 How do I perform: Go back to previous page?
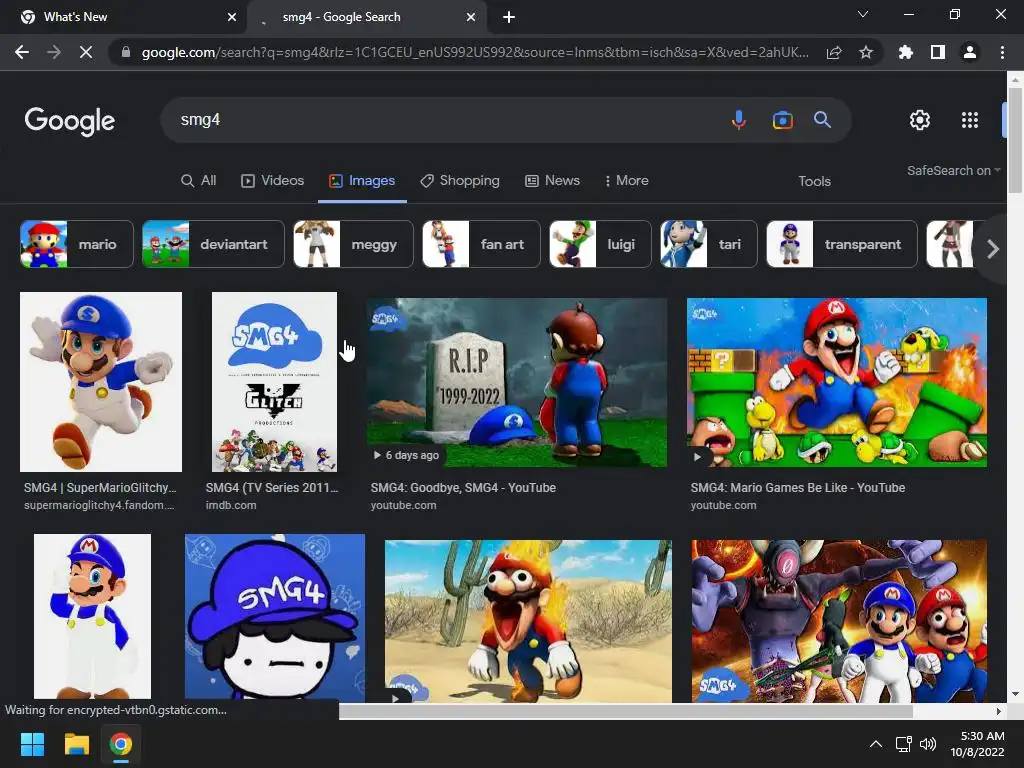pos(22,52)
